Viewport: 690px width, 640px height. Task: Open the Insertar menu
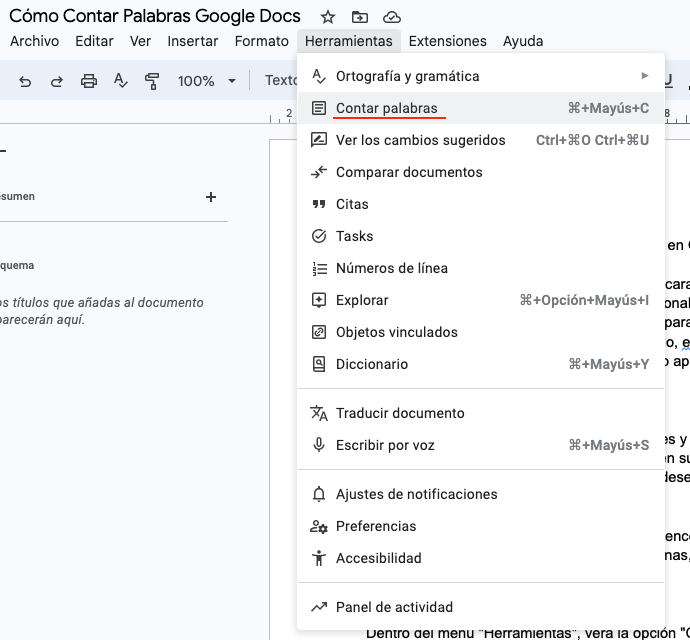click(x=193, y=41)
